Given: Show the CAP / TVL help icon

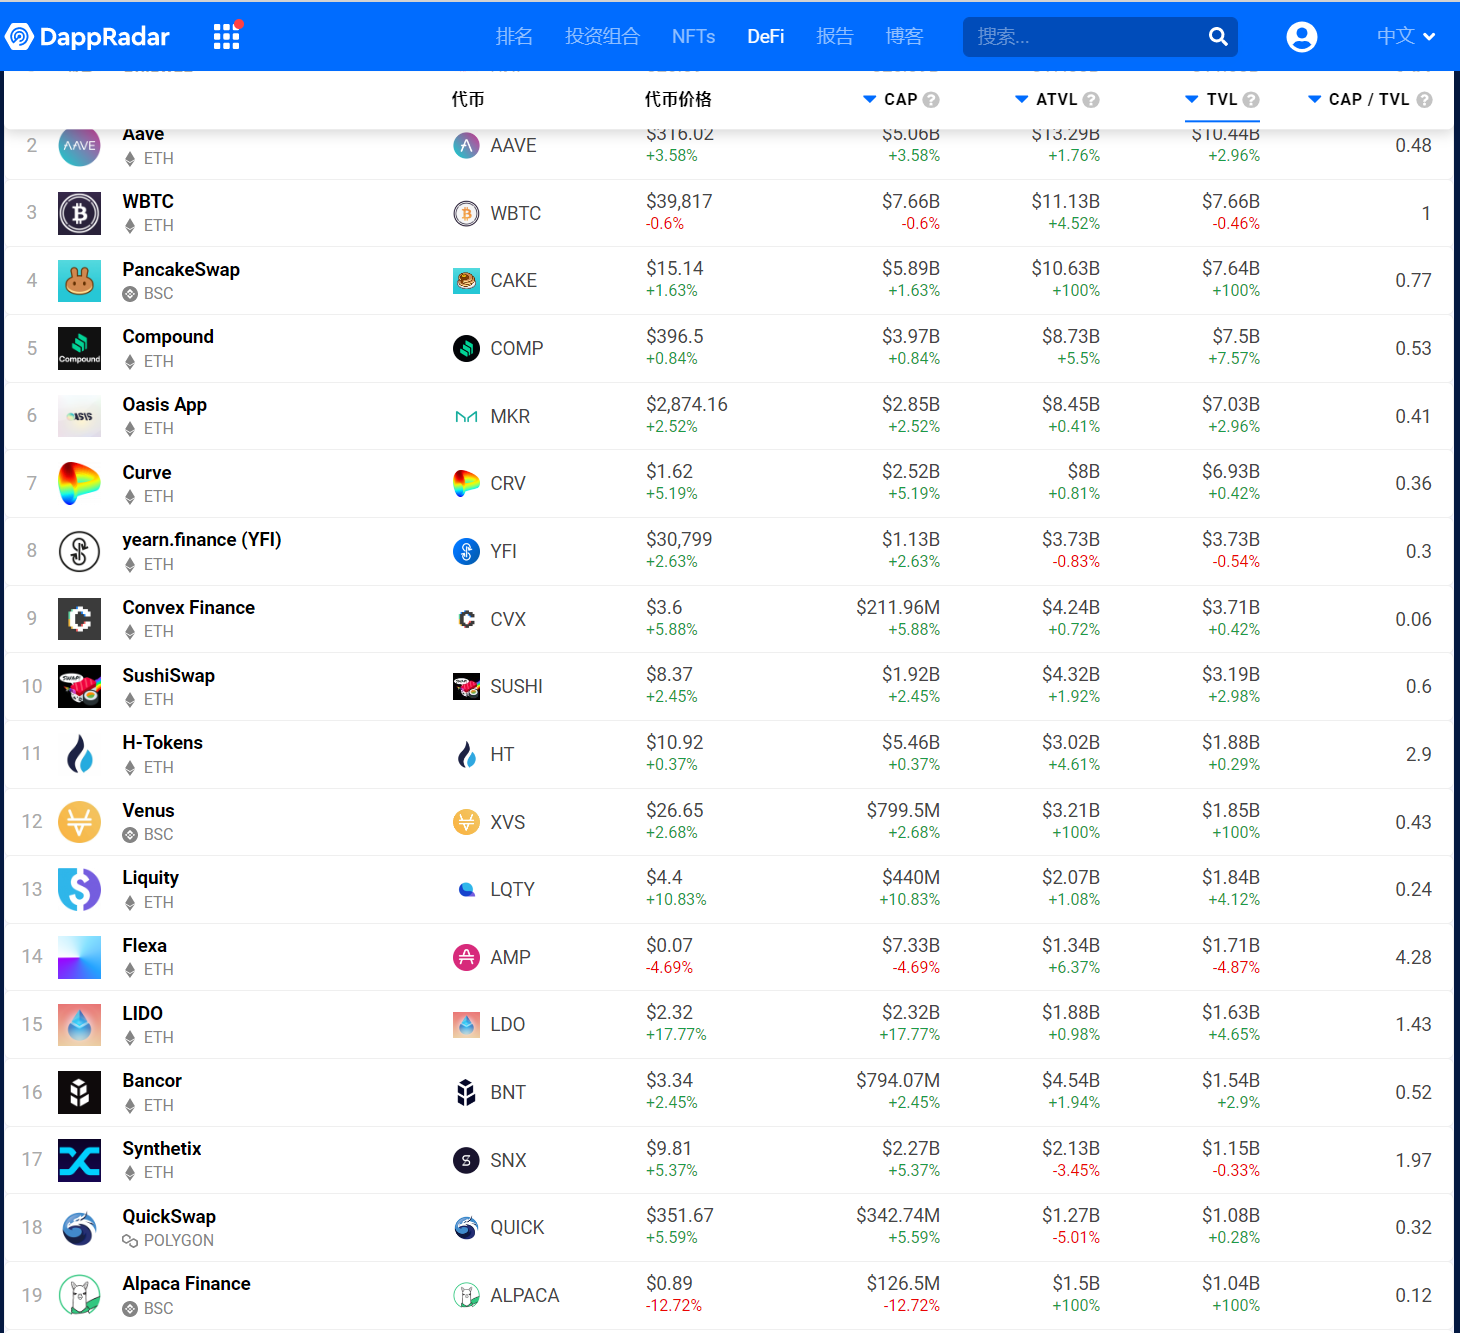Looking at the screenshot, I should 1425,100.
